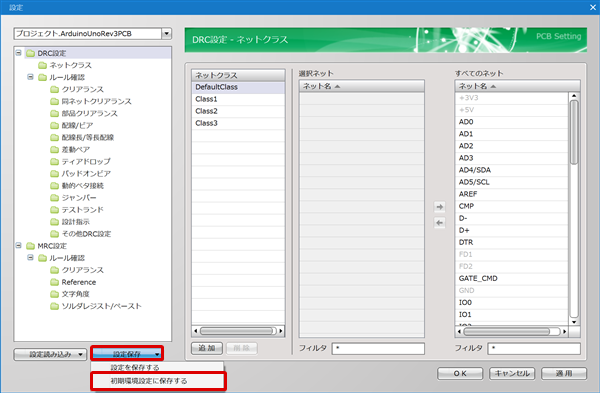The image size is (600, 393).
Task: Select the MRC設定 tree item
Action: [52, 246]
